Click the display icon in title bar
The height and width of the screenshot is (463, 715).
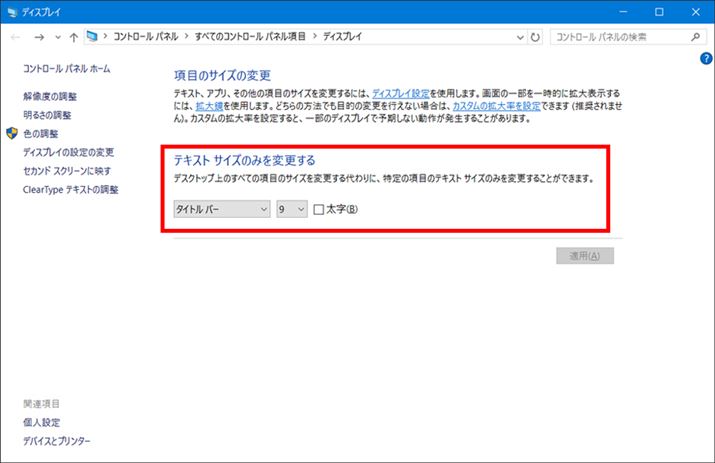[x=12, y=12]
